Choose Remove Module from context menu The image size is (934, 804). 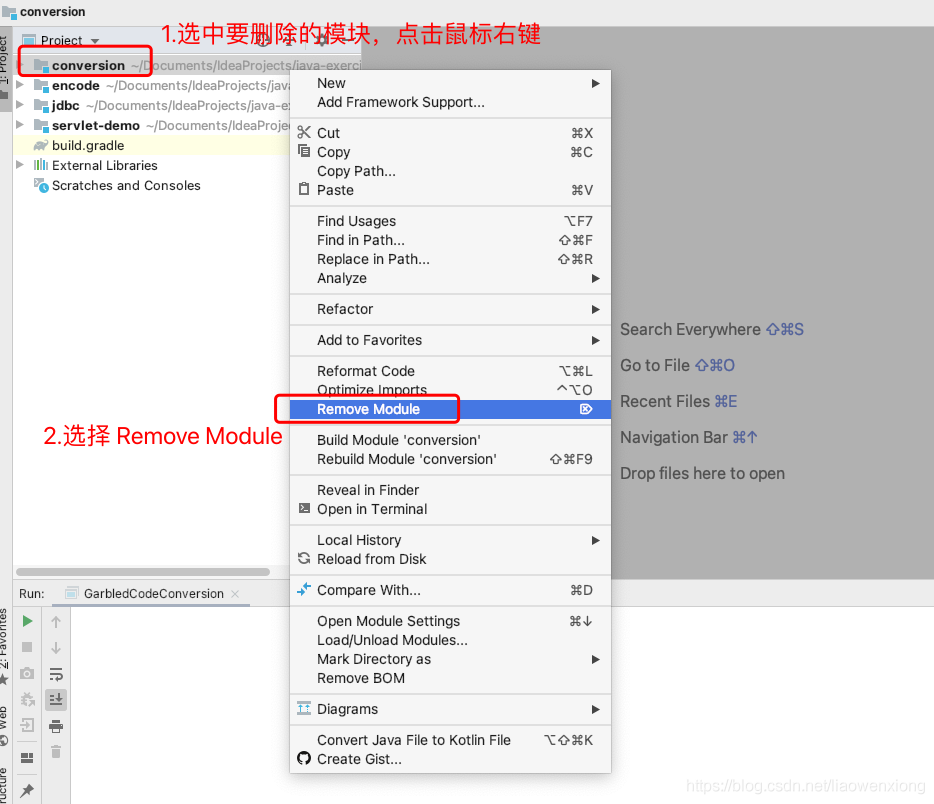tap(450, 409)
